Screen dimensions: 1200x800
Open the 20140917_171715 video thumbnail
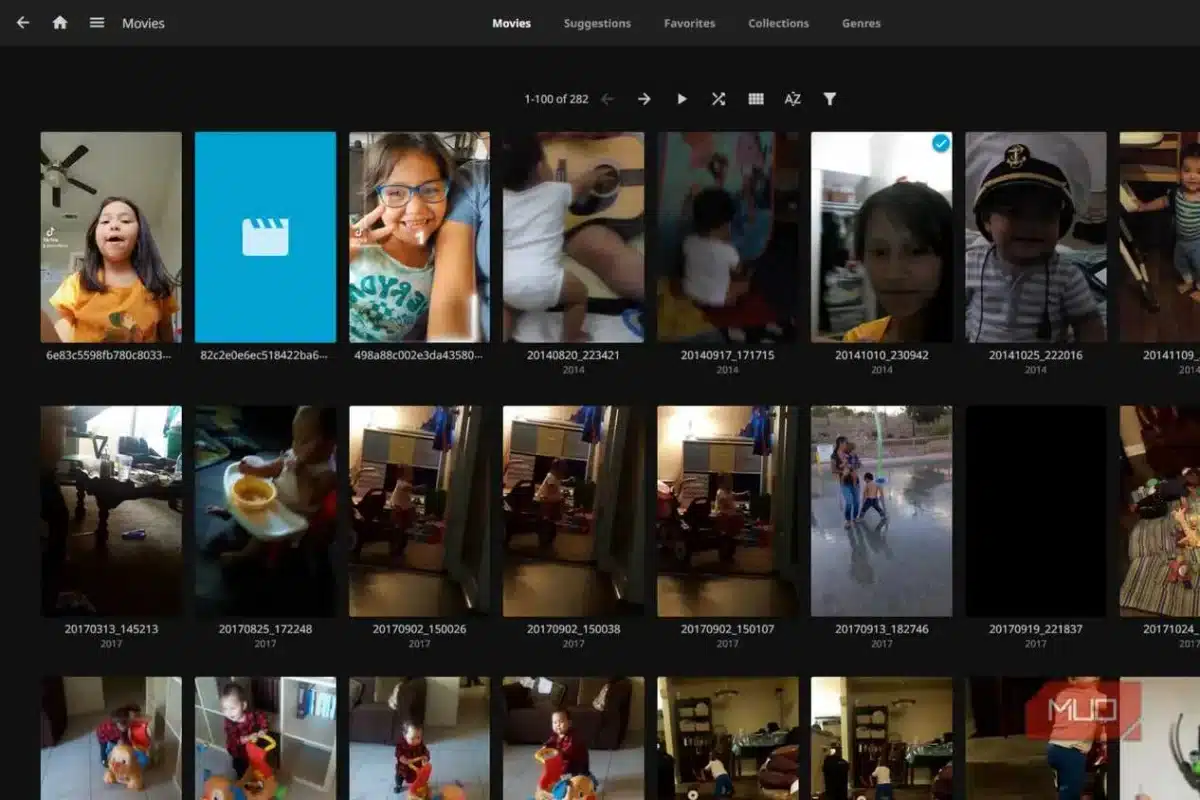[727, 237]
